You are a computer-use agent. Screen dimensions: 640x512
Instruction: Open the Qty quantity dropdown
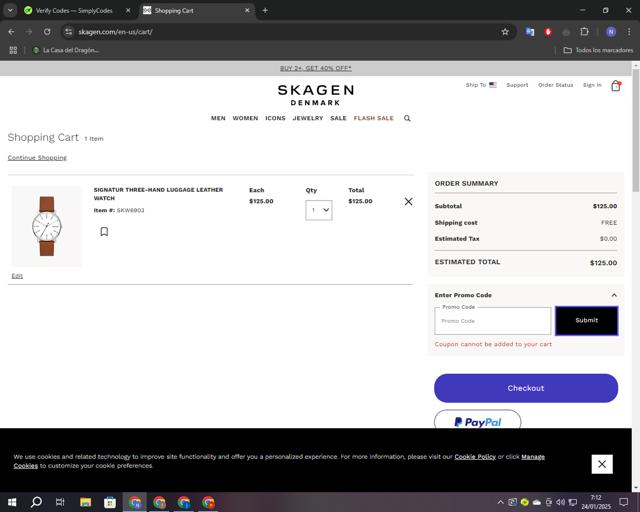click(x=319, y=210)
